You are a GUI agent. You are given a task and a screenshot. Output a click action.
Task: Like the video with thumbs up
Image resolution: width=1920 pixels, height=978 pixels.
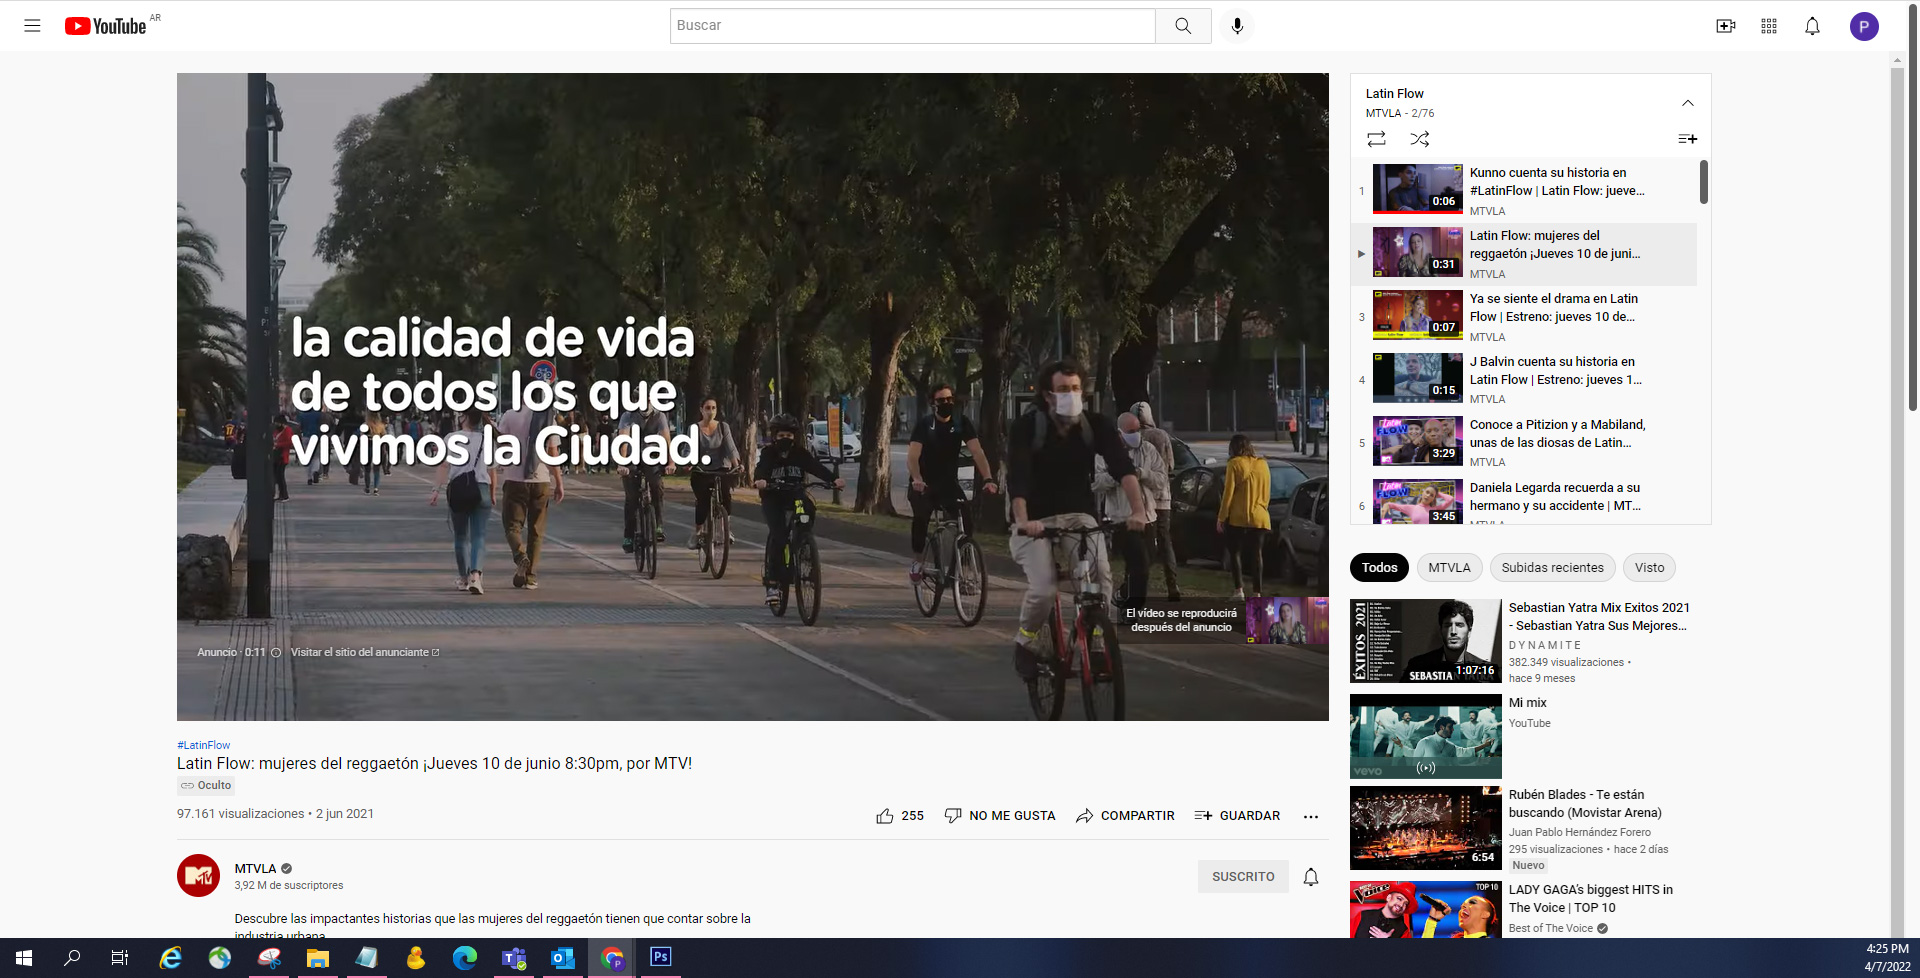coord(885,816)
